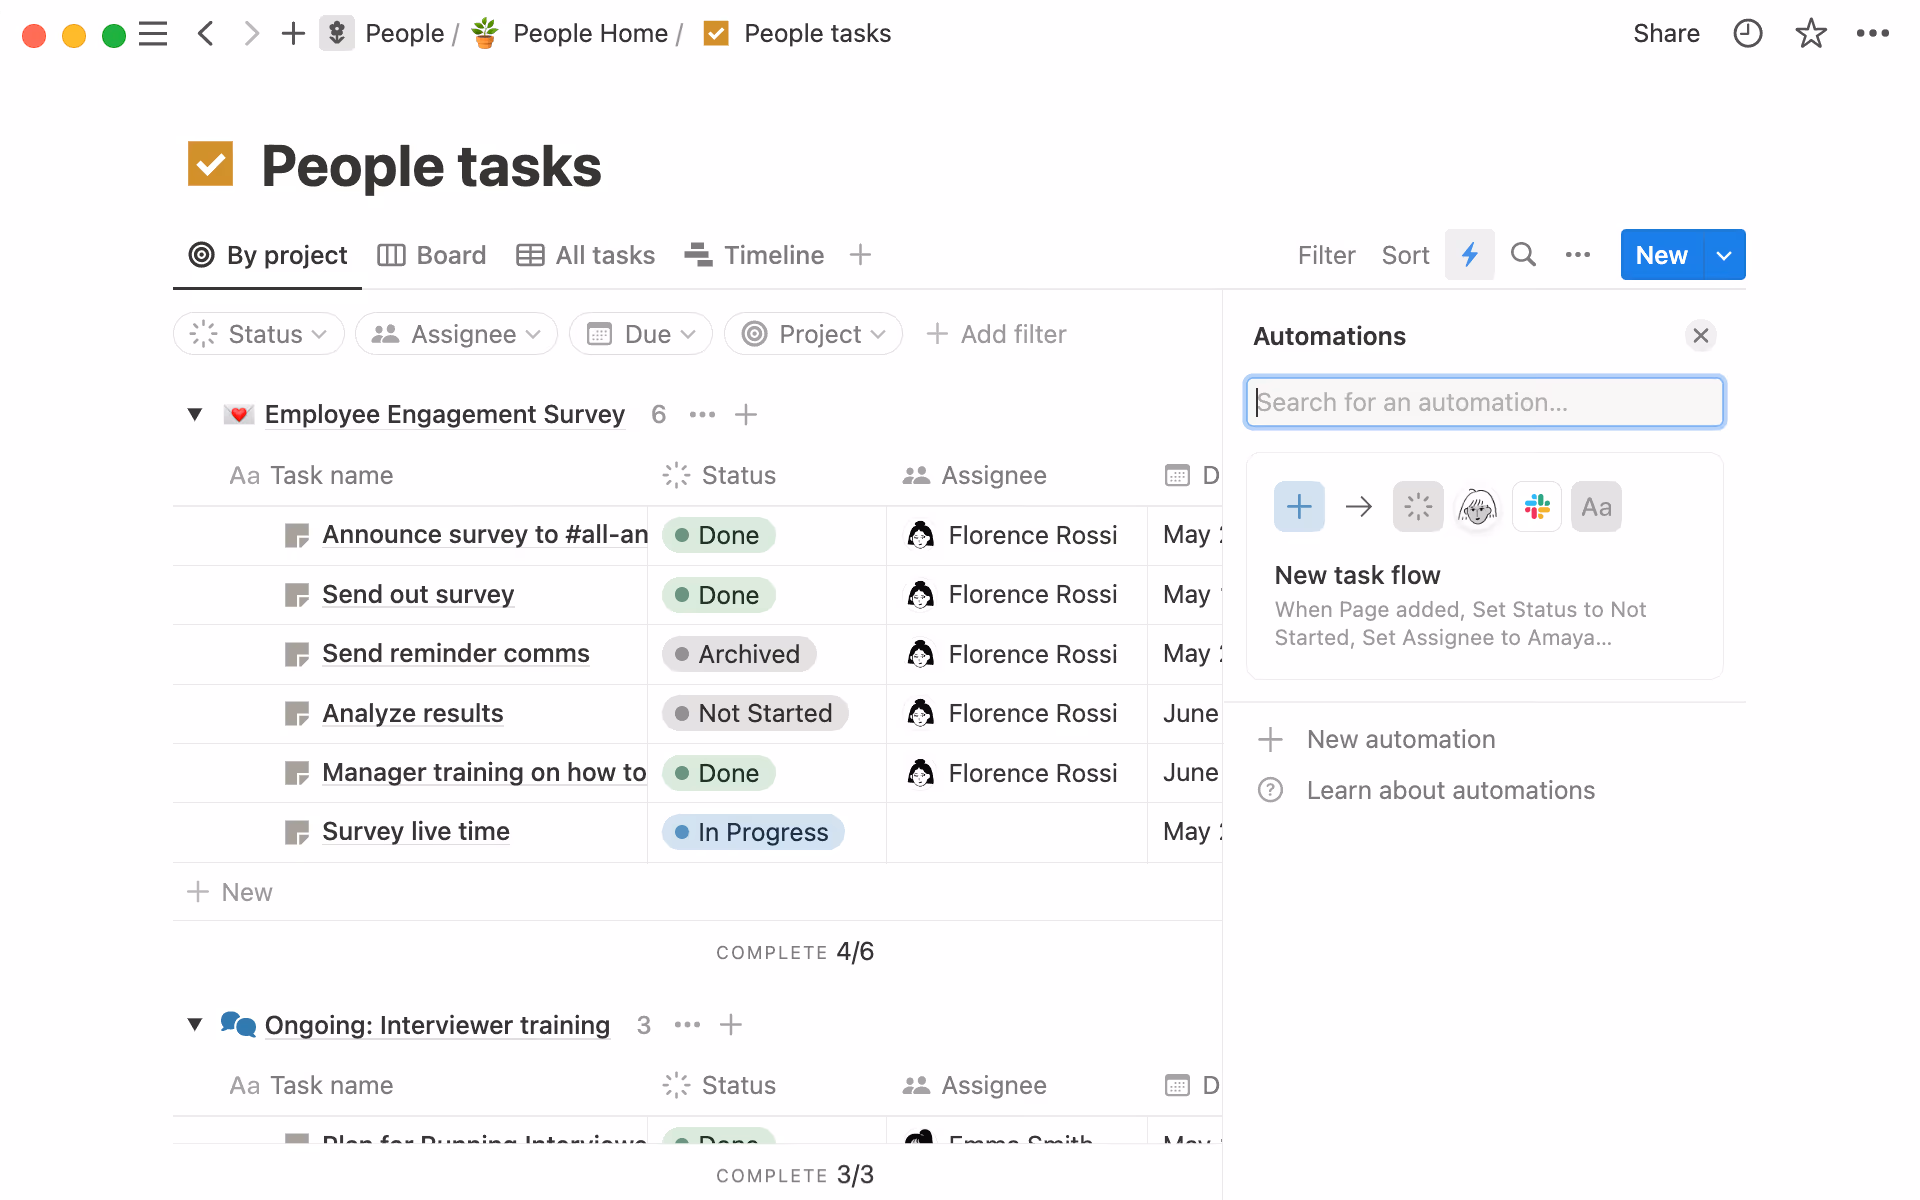Open the page history clock icon
The image size is (1920, 1200).
(x=1747, y=33)
